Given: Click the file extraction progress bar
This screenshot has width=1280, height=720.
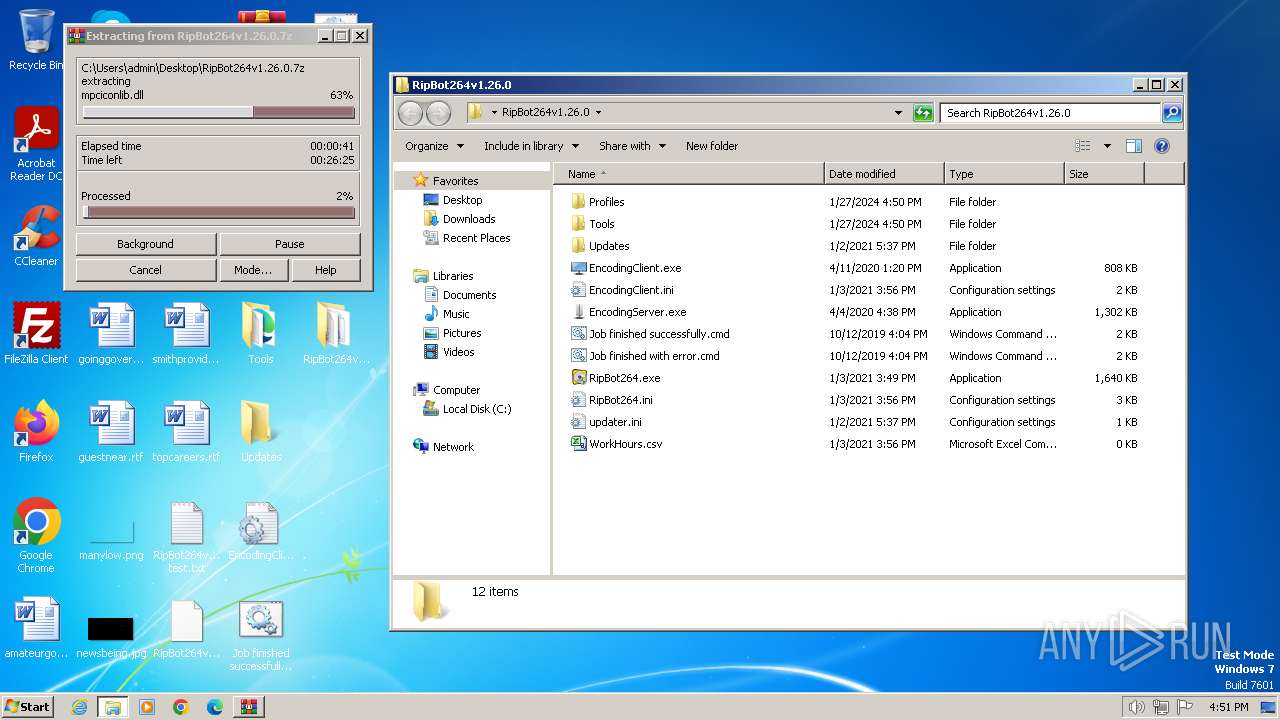Looking at the screenshot, I should pos(218,112).
